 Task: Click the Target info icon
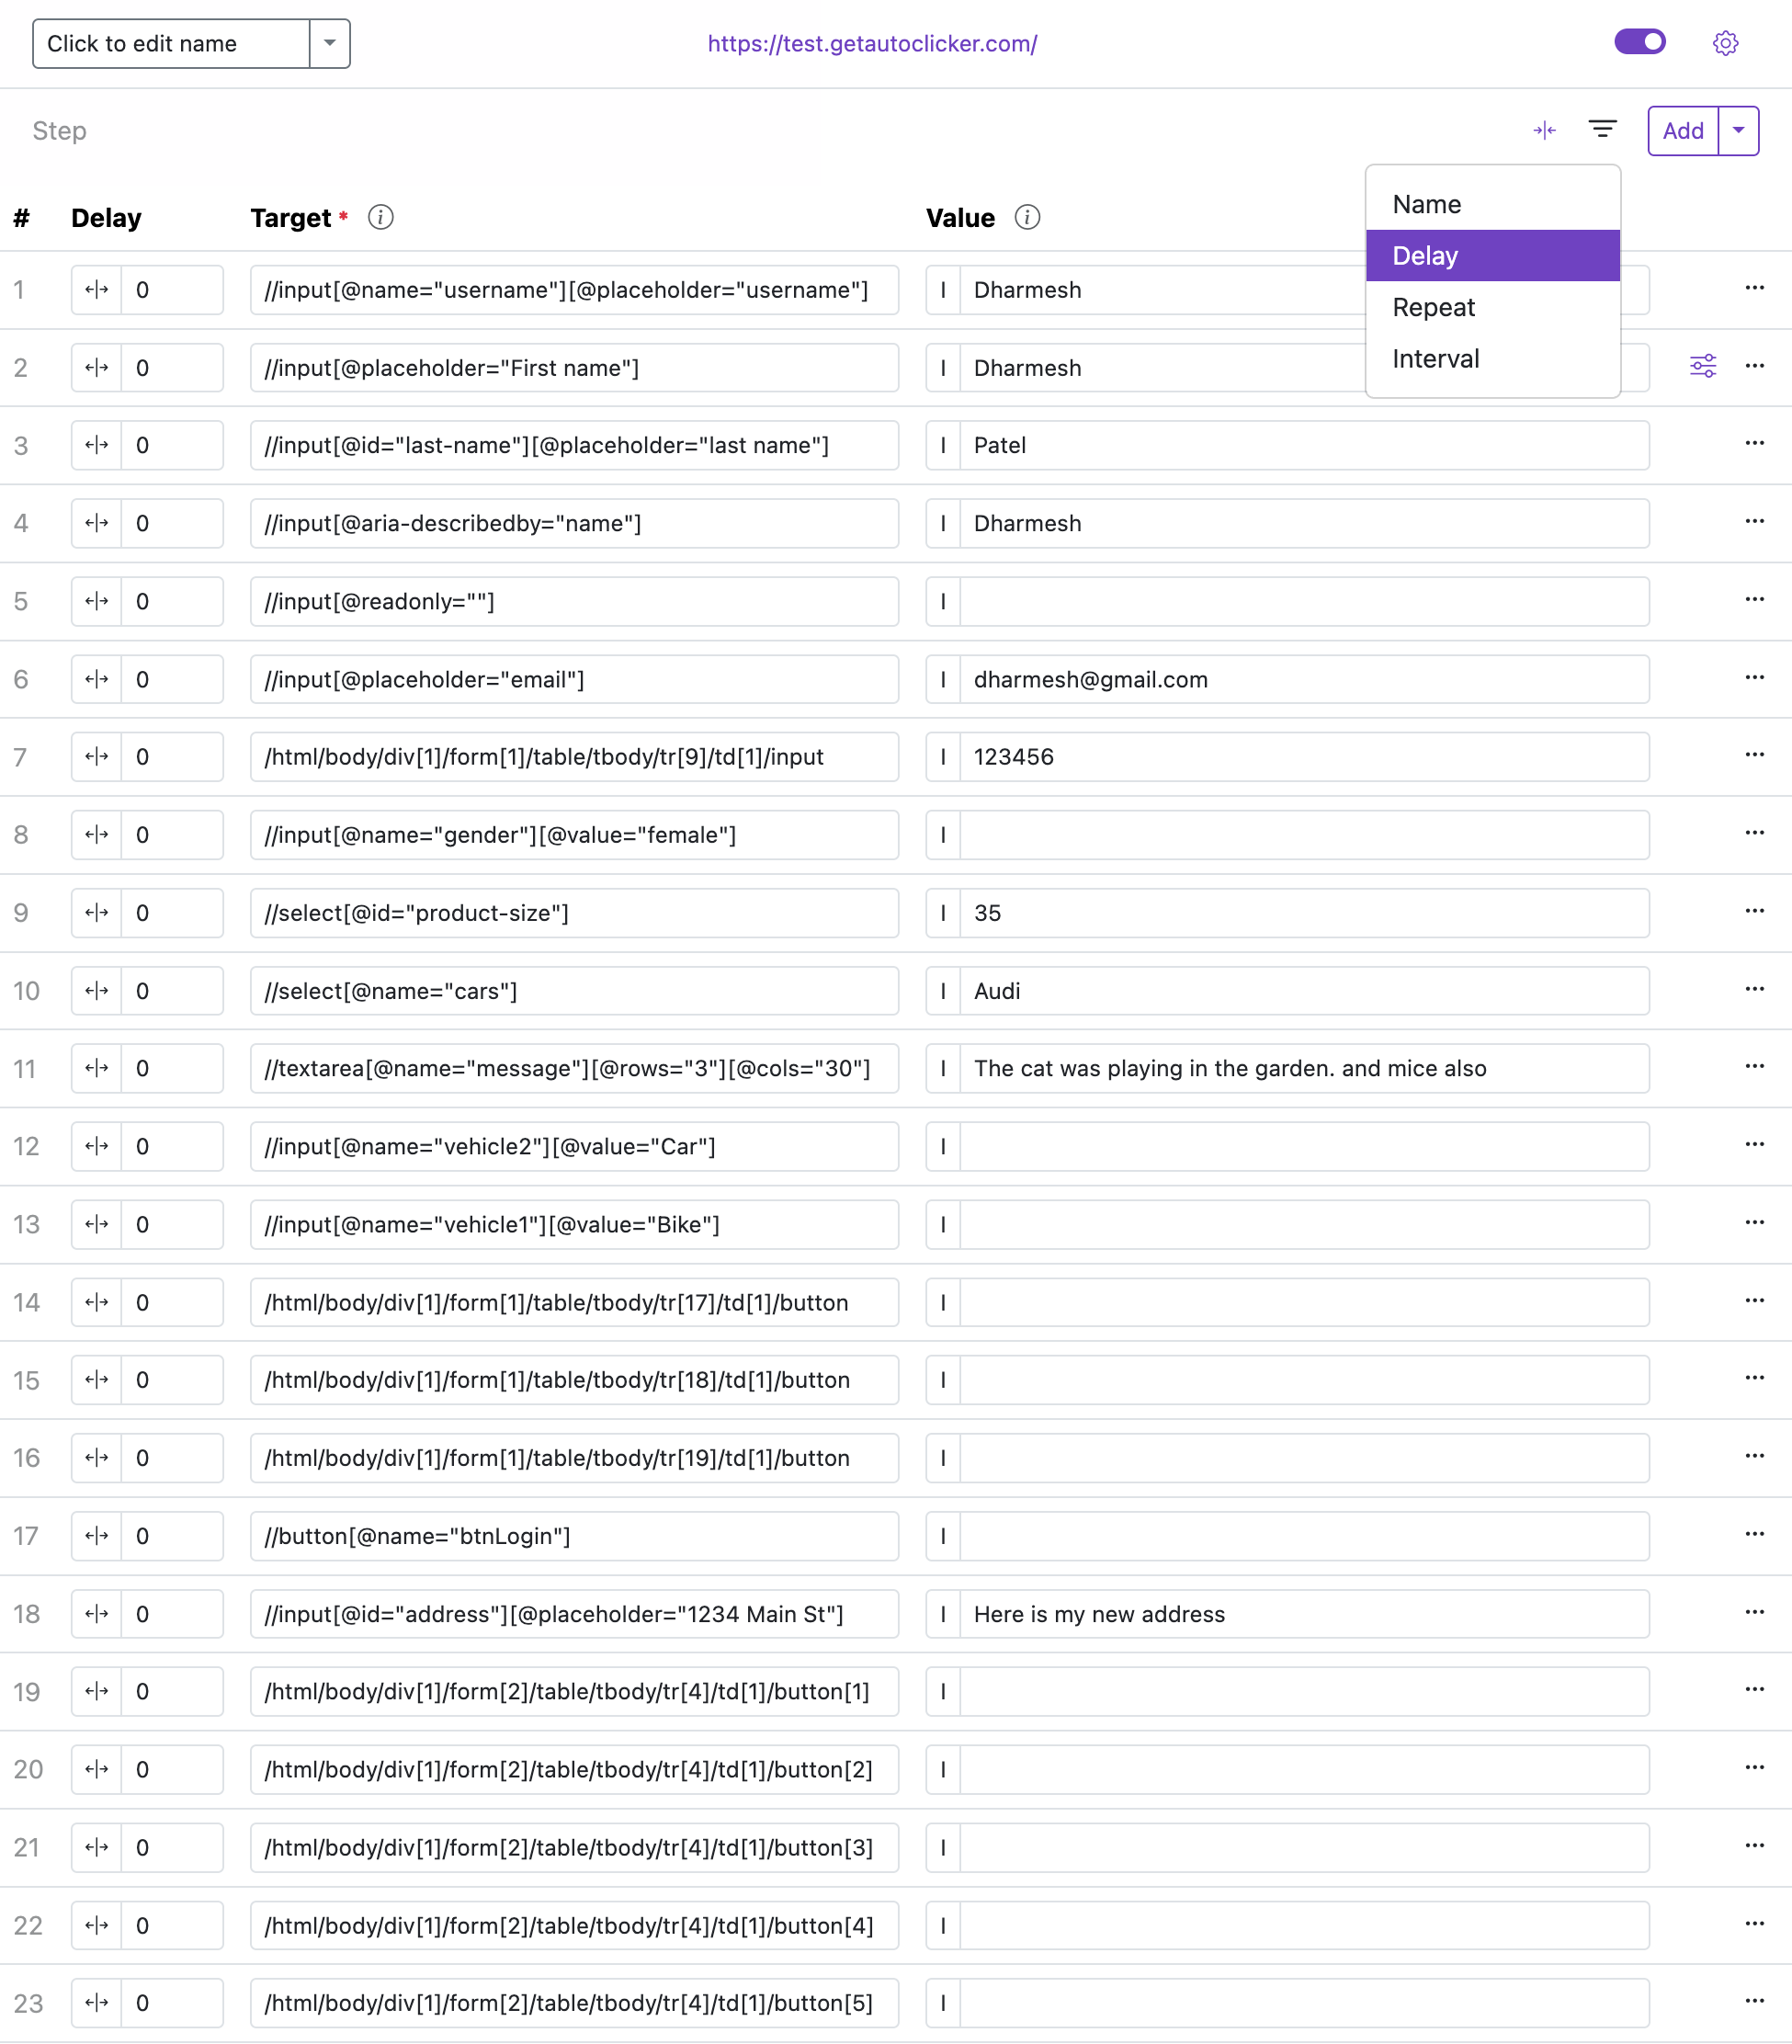380,217
